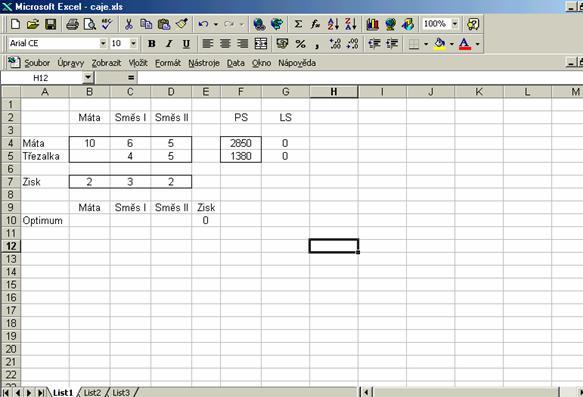The image size is (583, 397).
Task: Click the Sort Ascending icon
Action: 333,25
